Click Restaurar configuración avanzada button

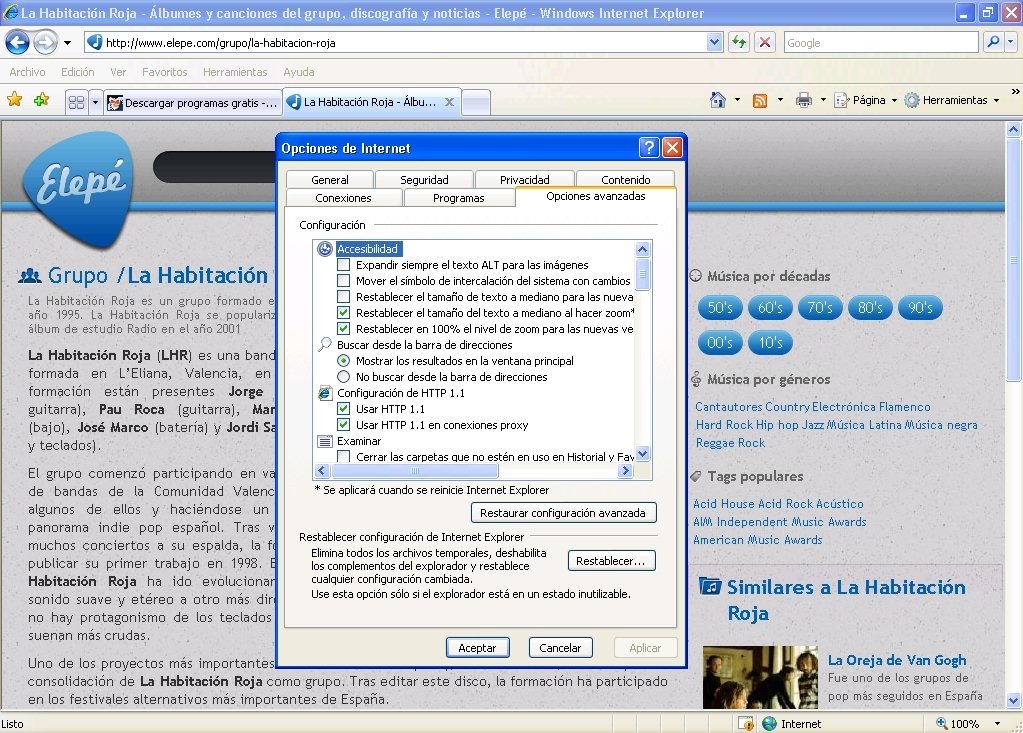point(563,513)
